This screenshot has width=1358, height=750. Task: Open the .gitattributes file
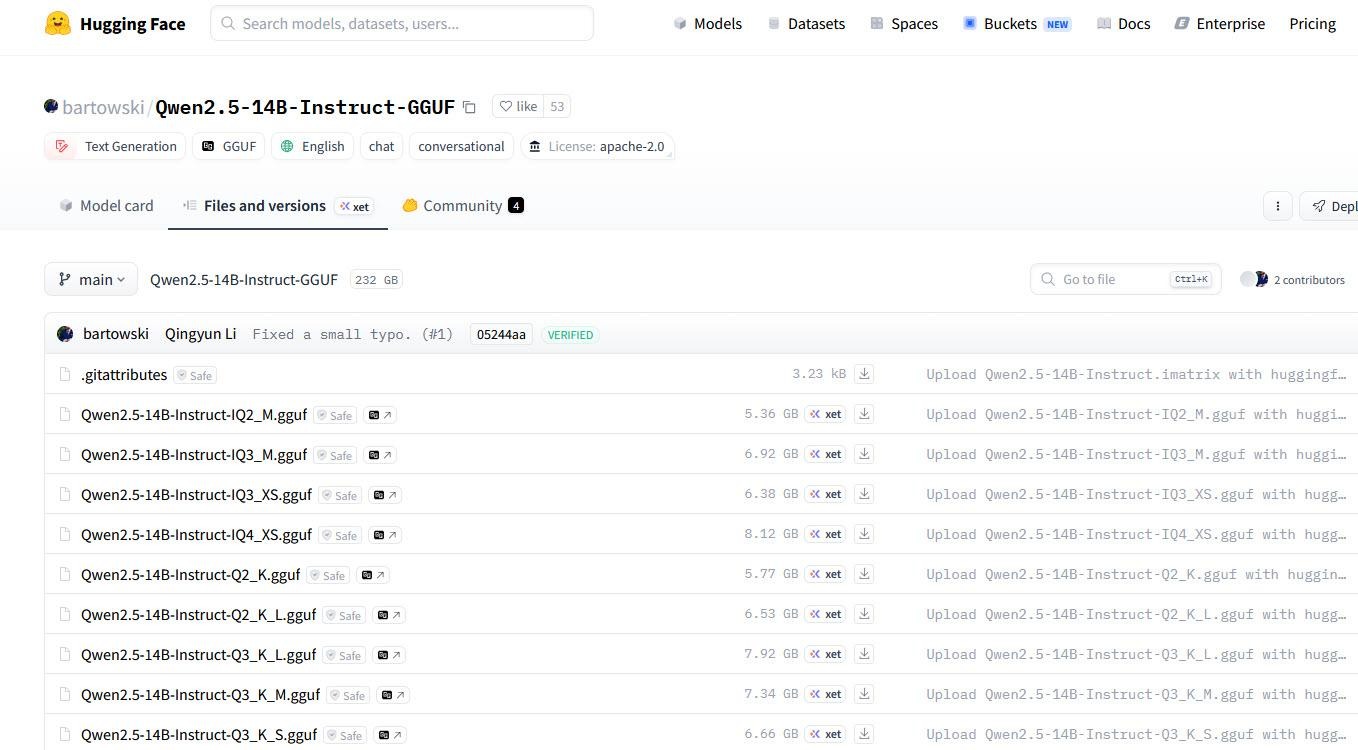[124, 375]
